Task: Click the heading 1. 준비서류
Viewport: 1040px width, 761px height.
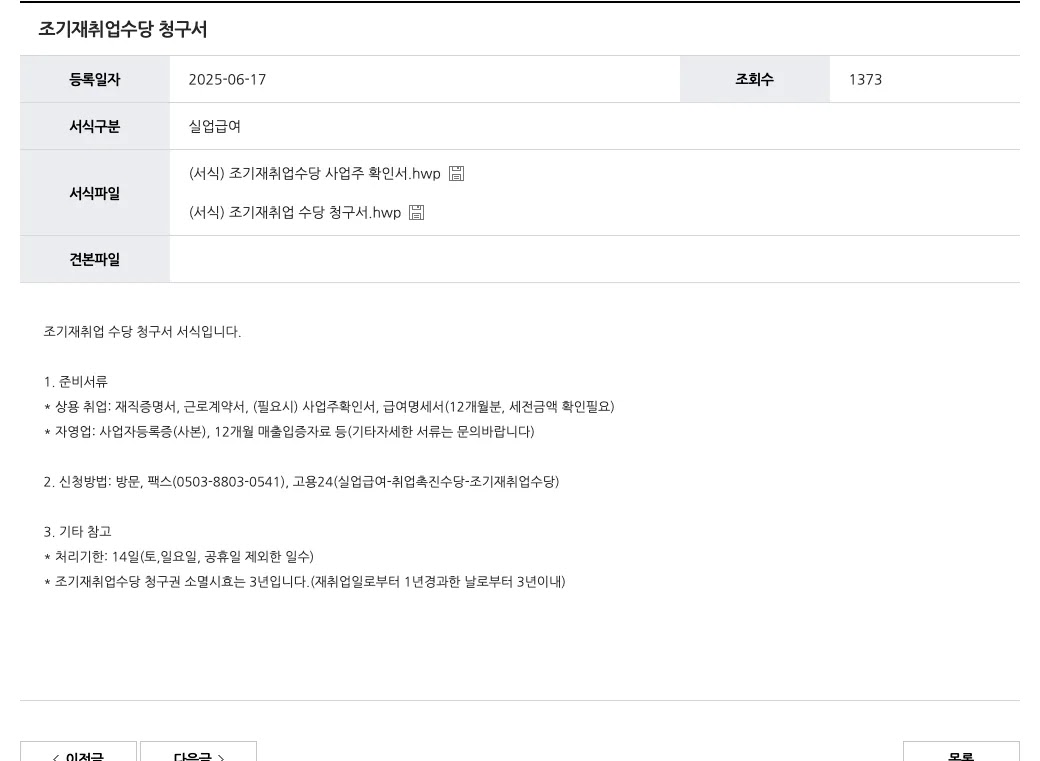Action: click(76, 381)
